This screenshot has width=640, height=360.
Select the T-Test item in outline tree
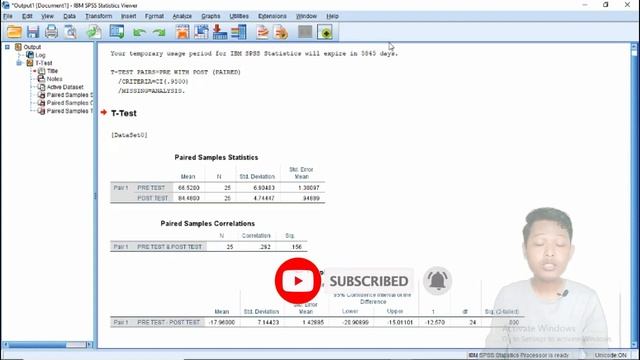43,63
